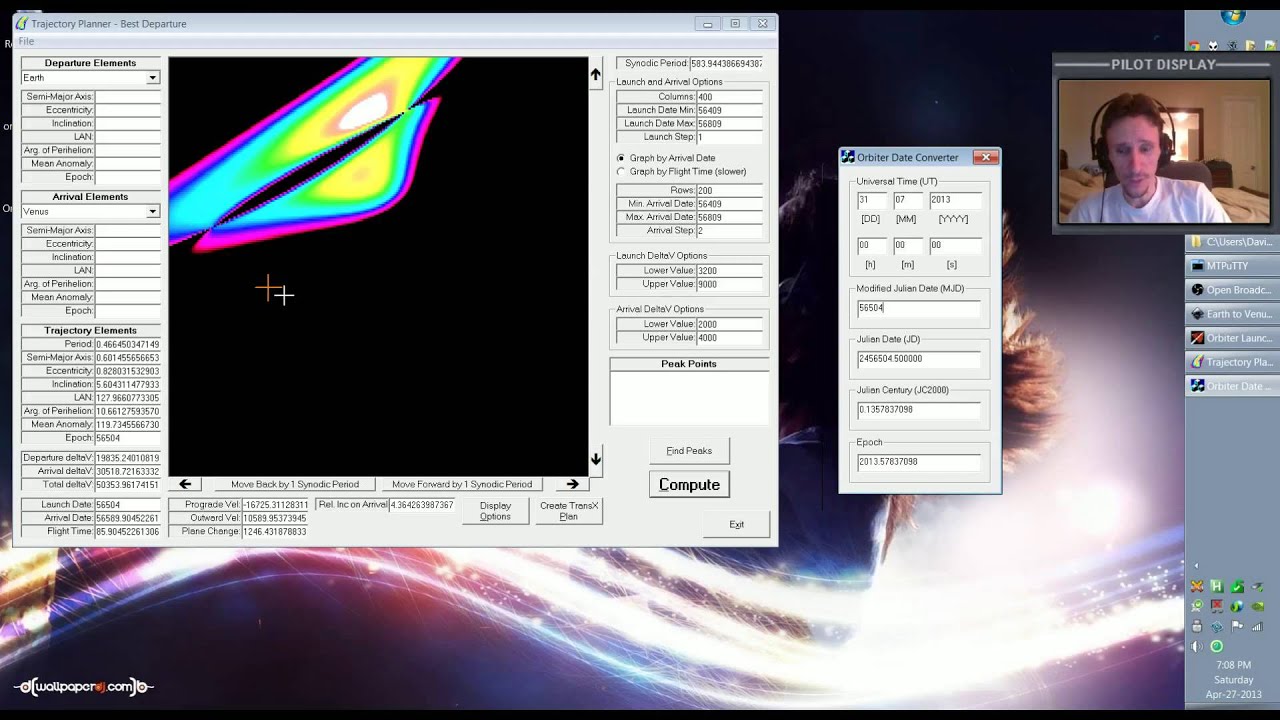Click the Peak Points list box
The width and height of the screenshot is (1280, 720).
pyautogui.click(x=689, y=398)
